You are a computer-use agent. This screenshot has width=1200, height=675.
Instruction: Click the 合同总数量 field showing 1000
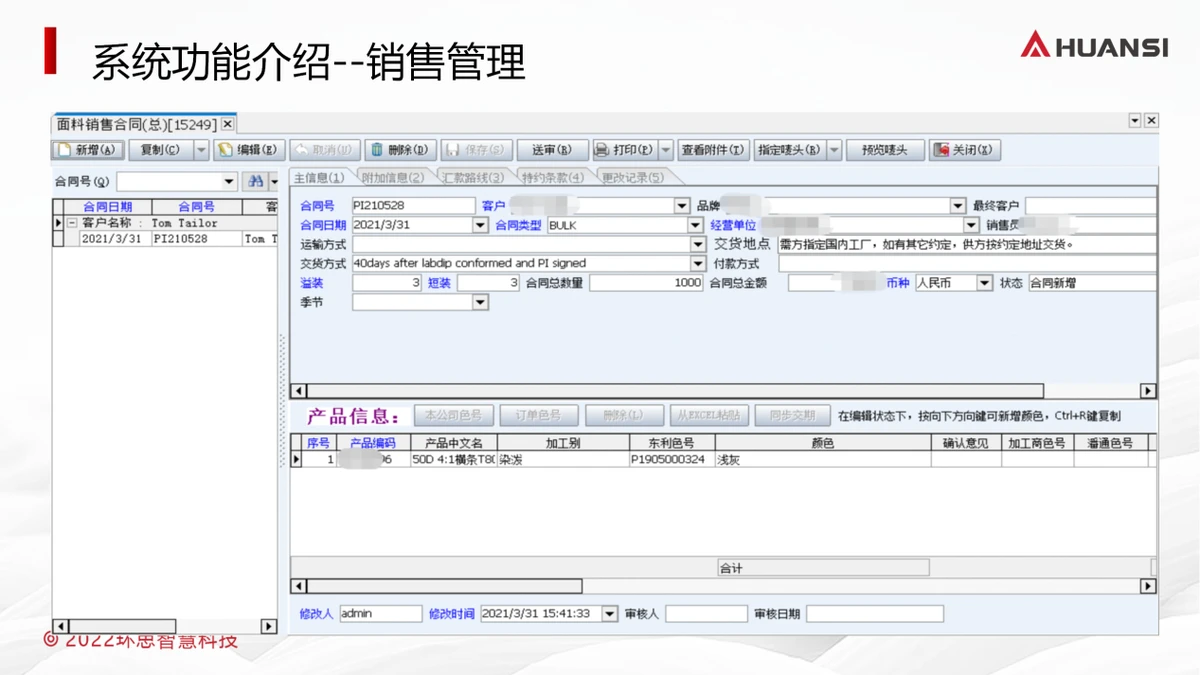[x=647, y=283]
